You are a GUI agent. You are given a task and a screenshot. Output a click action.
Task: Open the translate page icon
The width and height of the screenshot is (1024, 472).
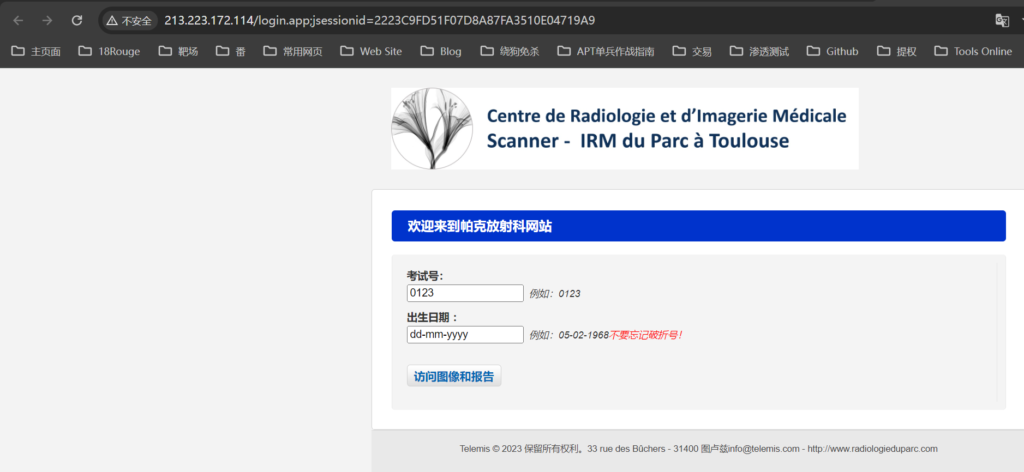(1002, 21)
